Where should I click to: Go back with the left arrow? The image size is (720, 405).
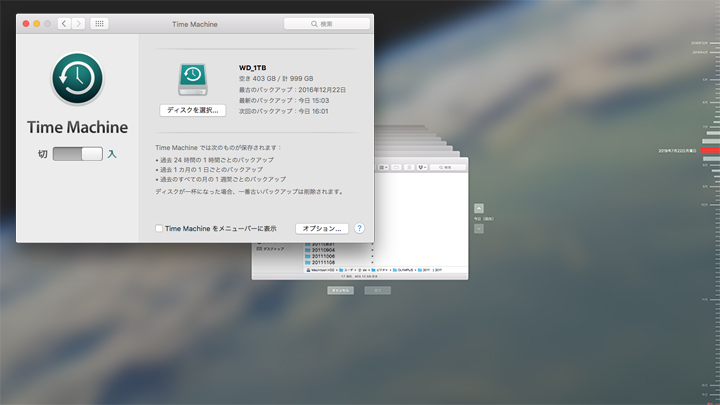[x=64, y=23]
